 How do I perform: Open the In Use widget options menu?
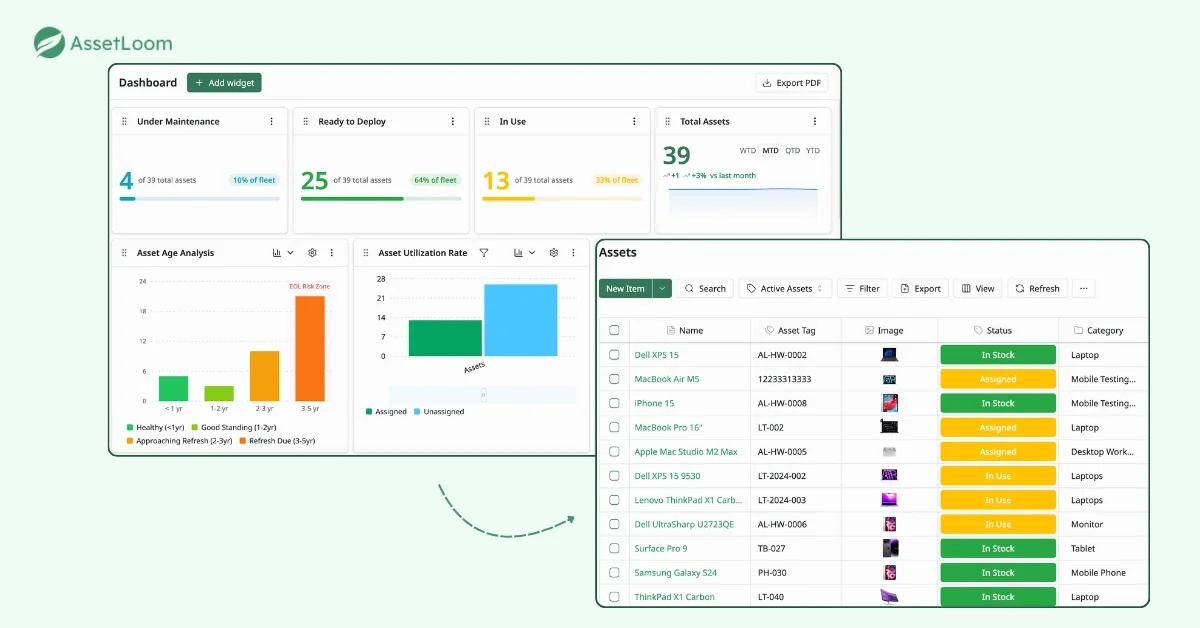[x=634, y=121]
